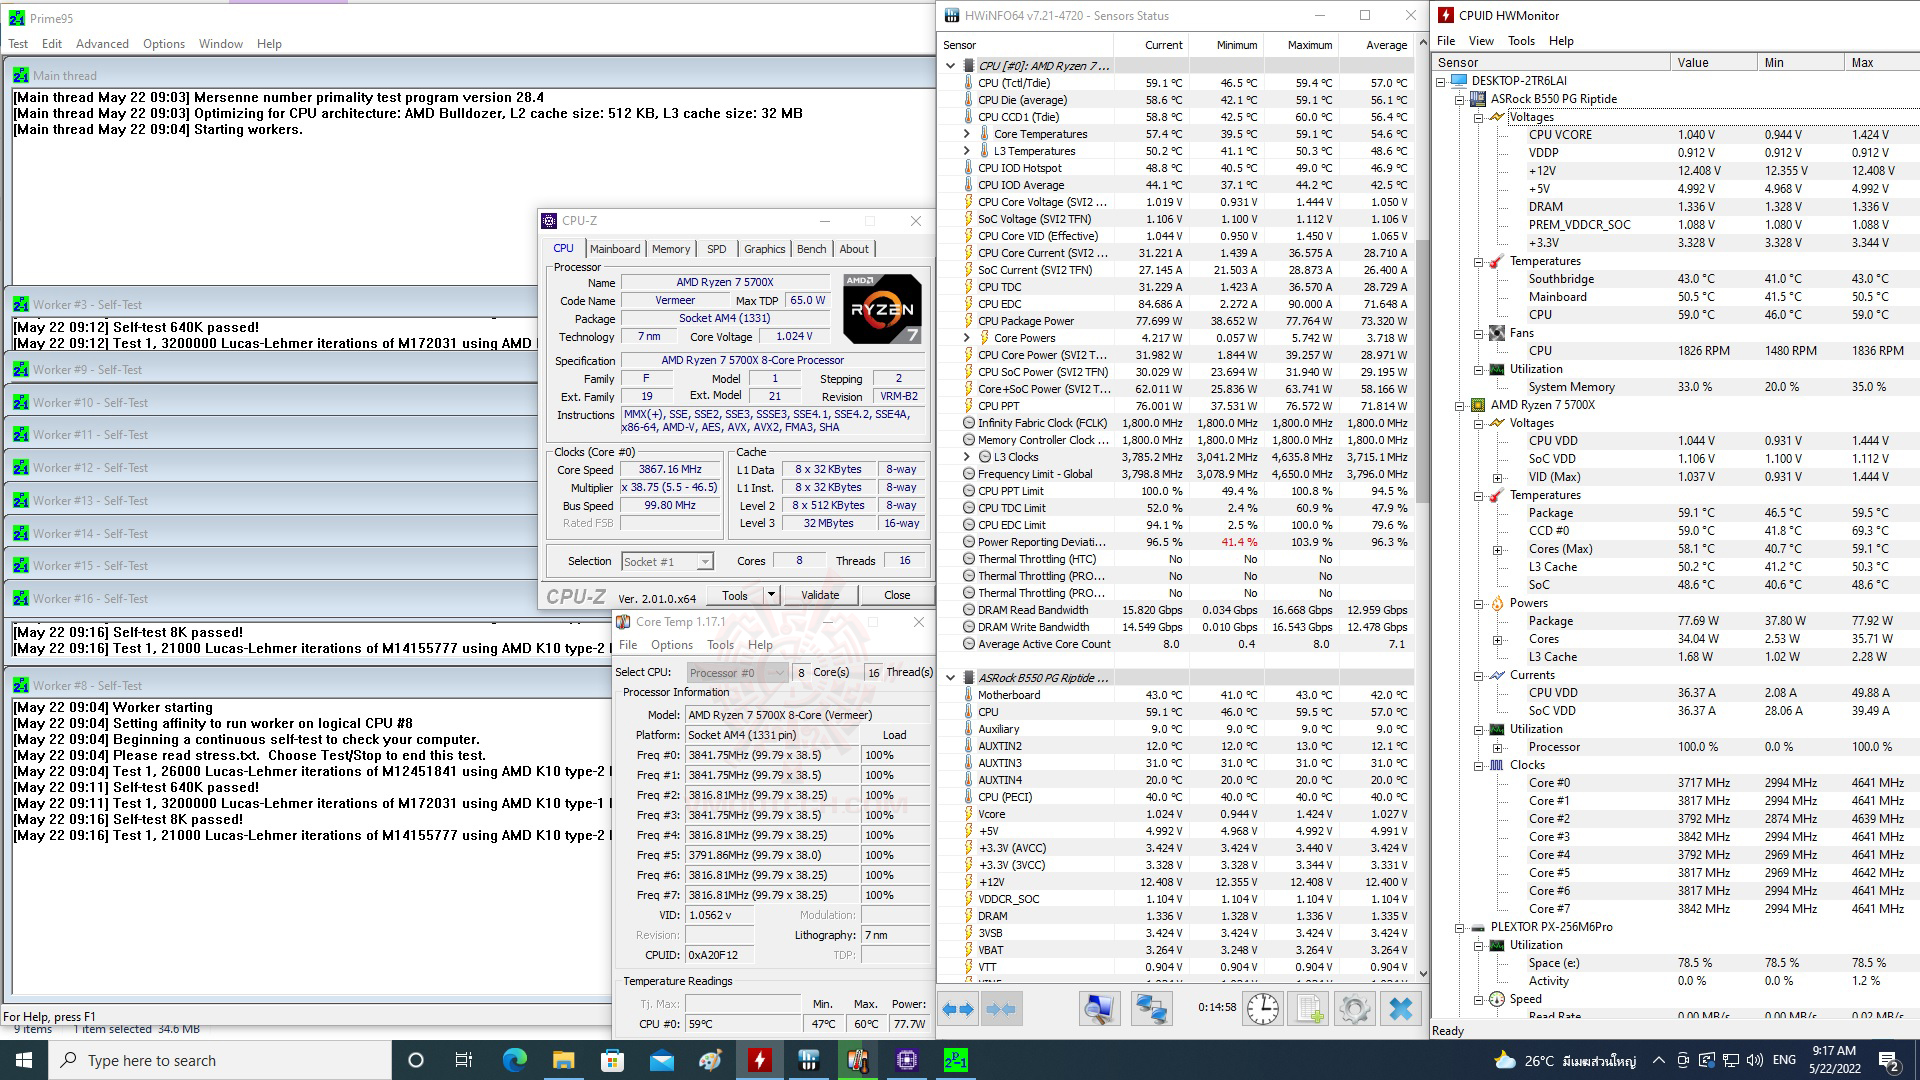1920x1080 pixels.
Task: Click the Validate button in CPU-Z
Action: click(820, 595)
